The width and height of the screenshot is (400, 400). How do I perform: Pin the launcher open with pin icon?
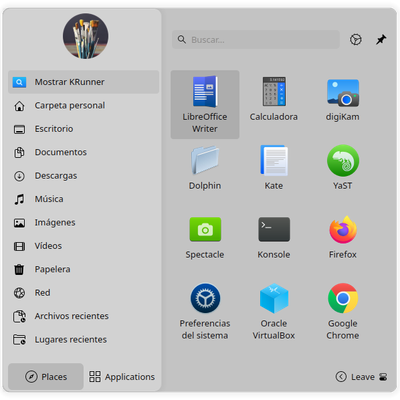pos(381,40)
